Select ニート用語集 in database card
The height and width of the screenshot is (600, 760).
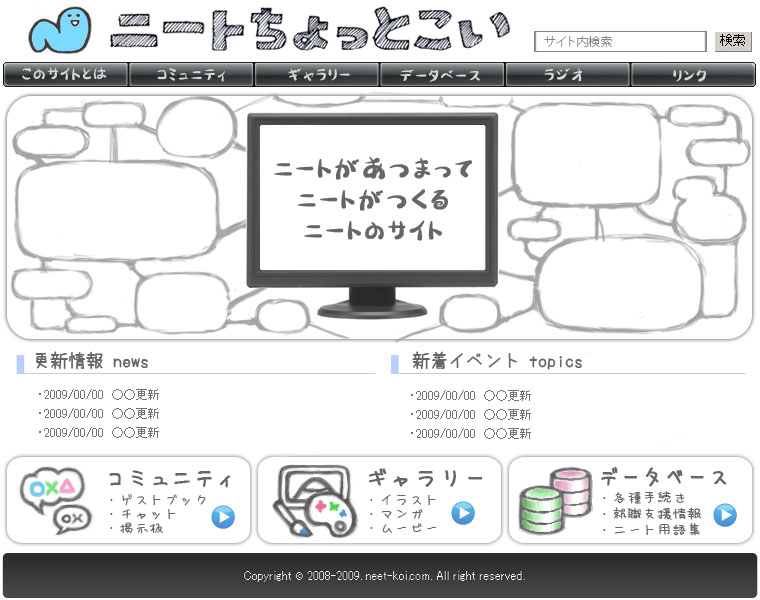tap(657, 529)
